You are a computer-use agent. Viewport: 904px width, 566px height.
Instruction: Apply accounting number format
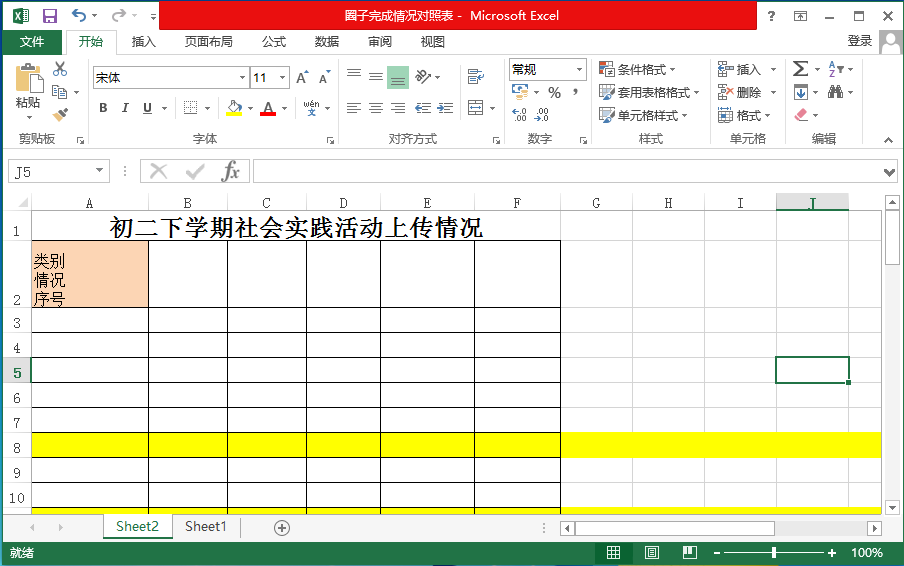point(520,92)
